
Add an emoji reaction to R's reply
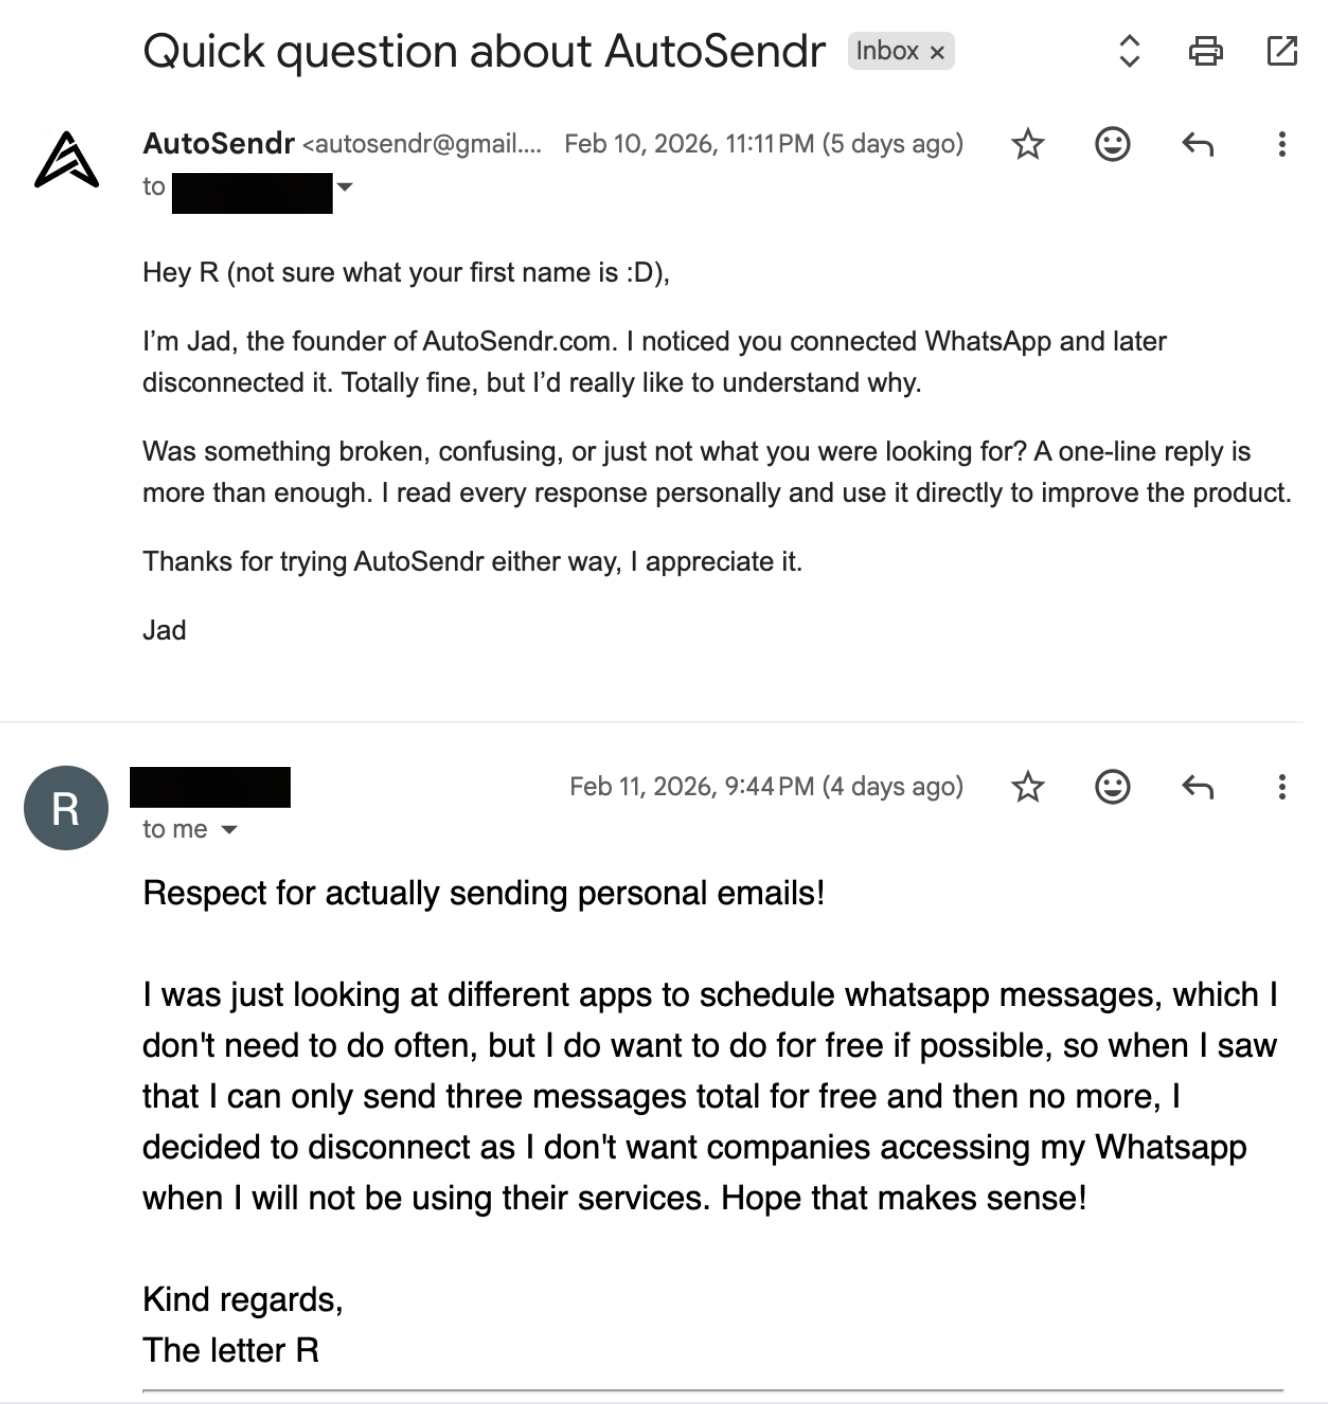click(1112, 787)
